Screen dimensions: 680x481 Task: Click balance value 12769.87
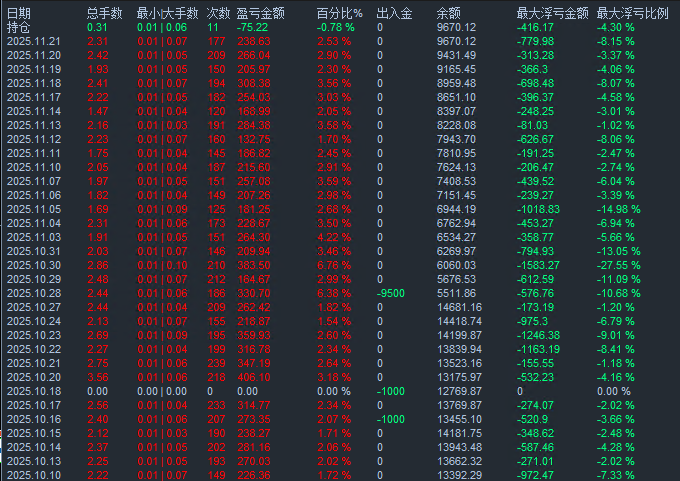point(459,391)
